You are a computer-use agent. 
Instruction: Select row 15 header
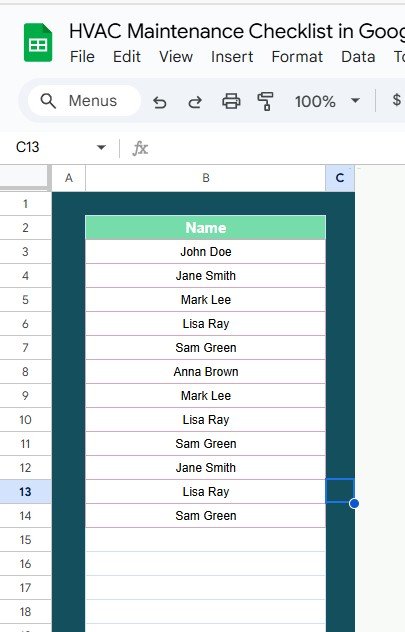click(x=25, y=540)
